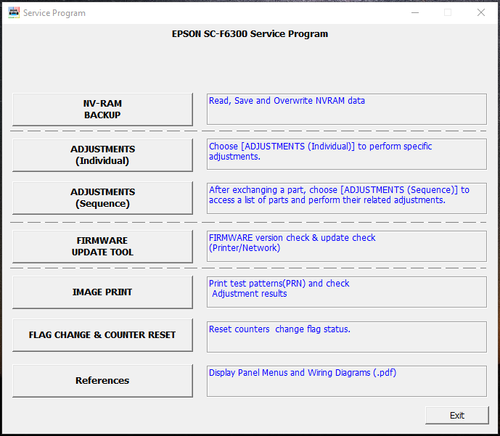Open ADJUSTMENTS (Individual) menu

102,155
